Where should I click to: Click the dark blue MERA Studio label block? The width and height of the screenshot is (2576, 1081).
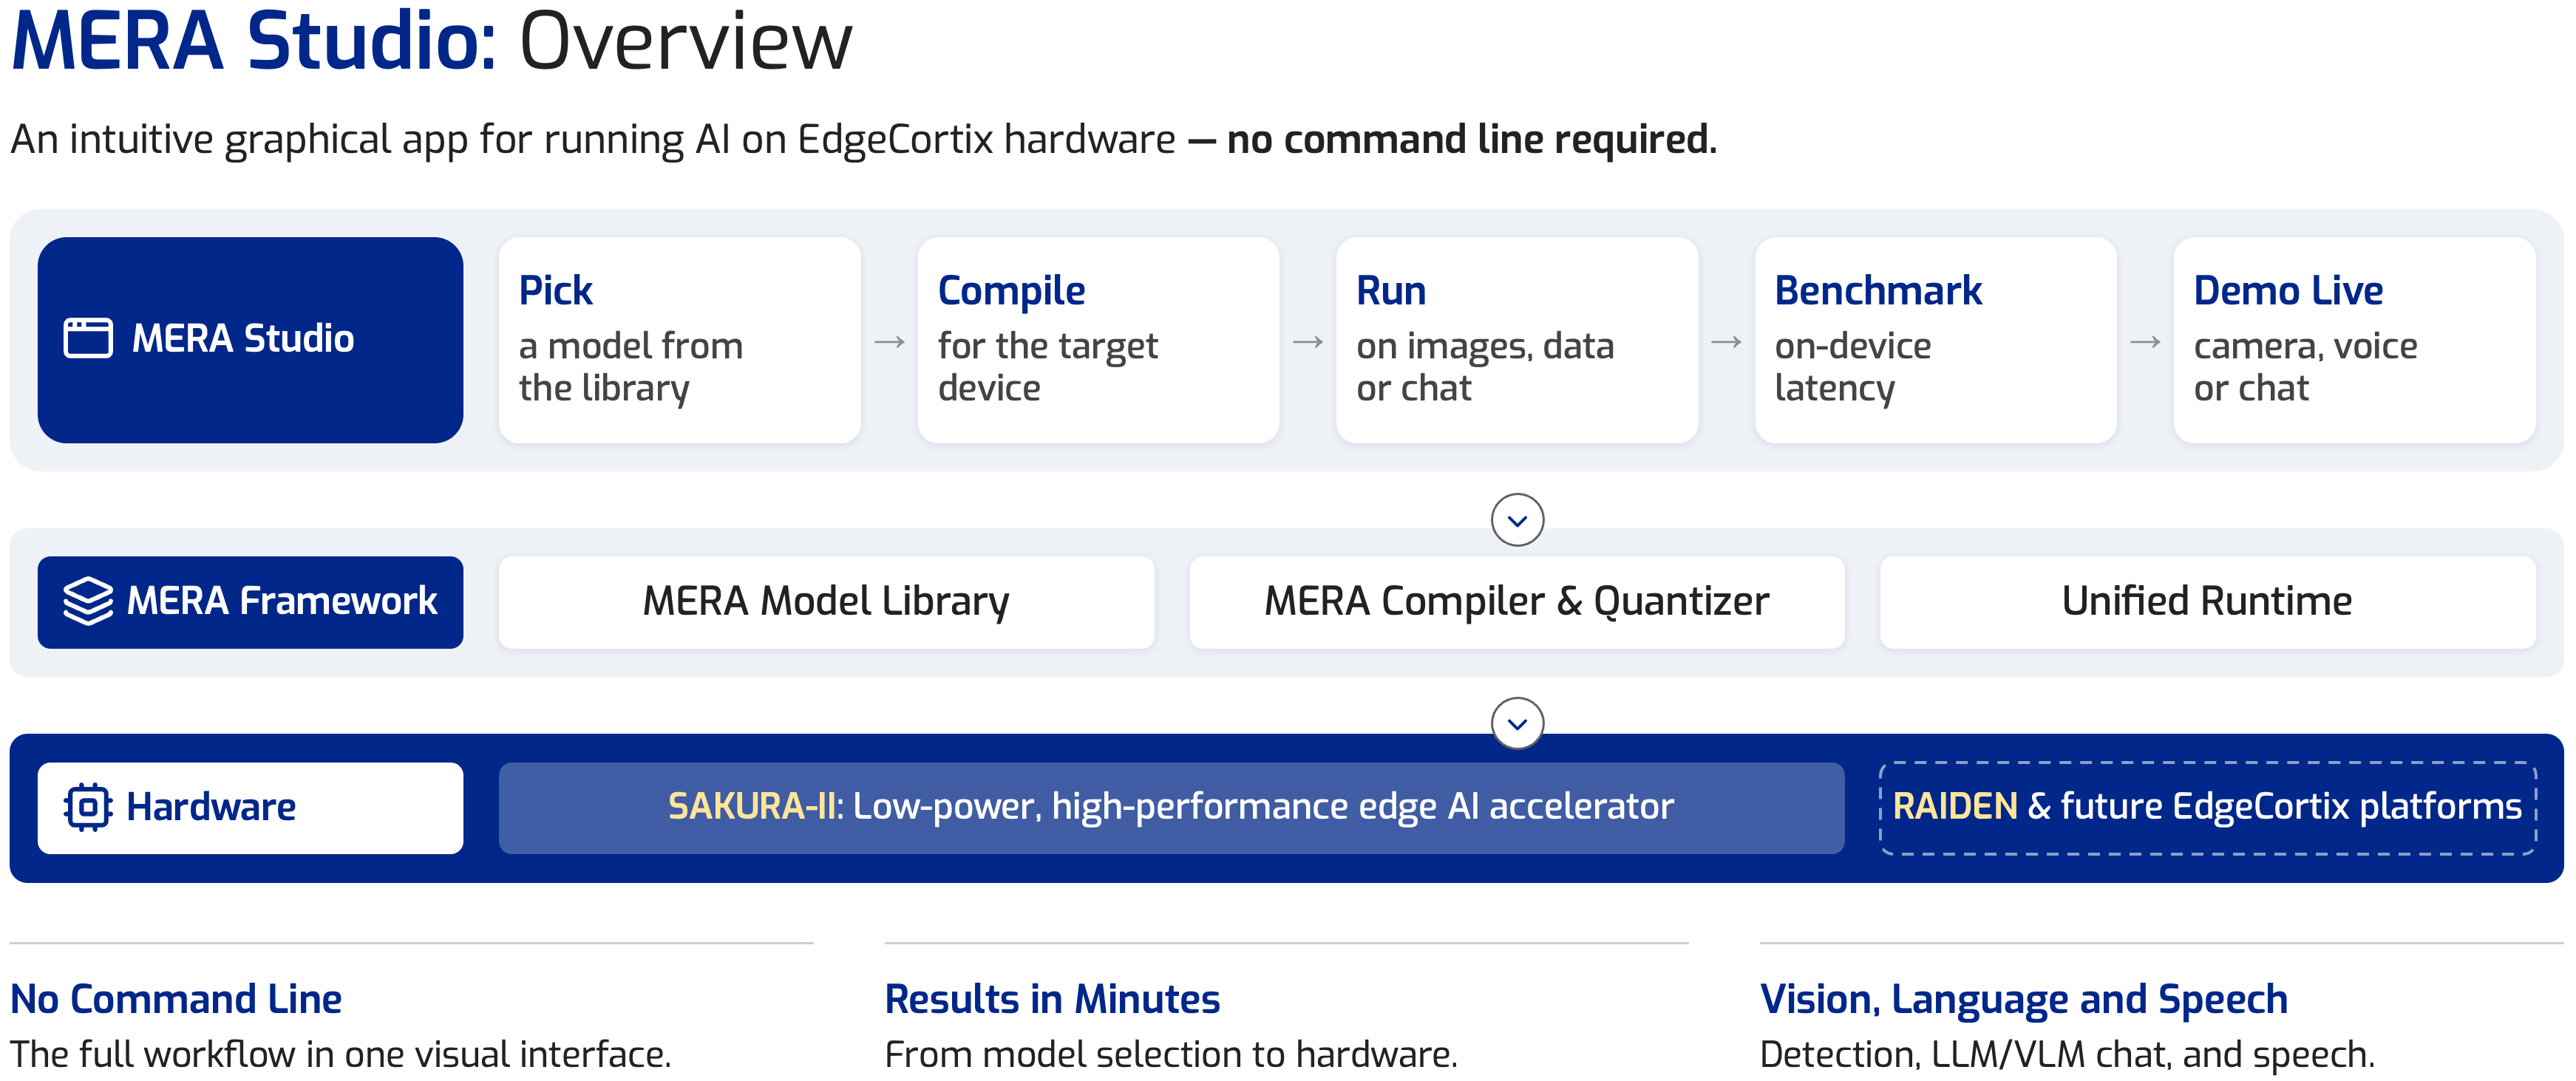(x=250, y=340)
